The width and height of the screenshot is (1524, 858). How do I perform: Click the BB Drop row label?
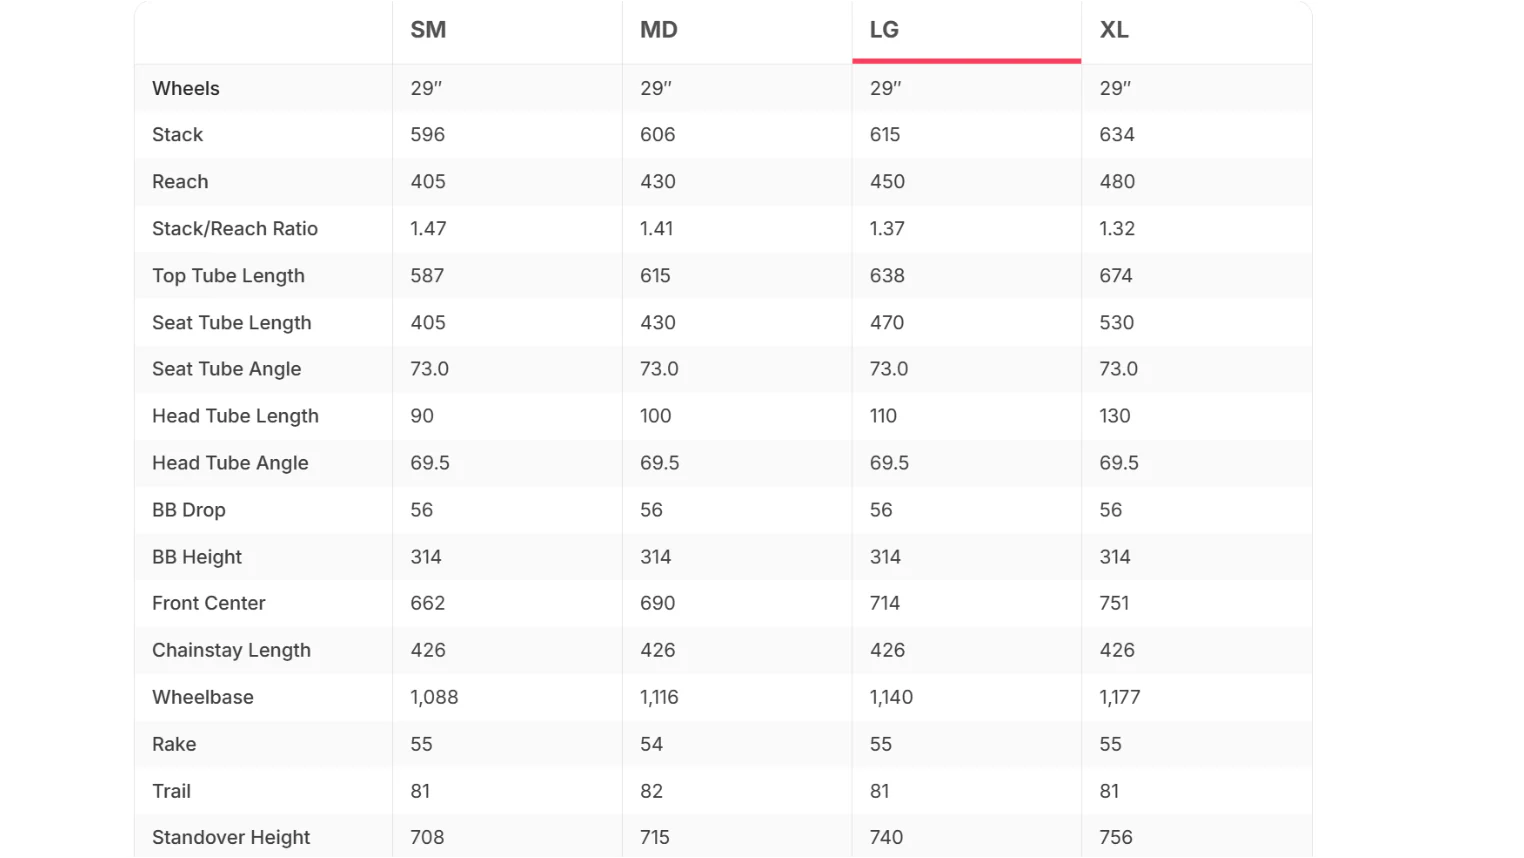[x=189, y=510]
